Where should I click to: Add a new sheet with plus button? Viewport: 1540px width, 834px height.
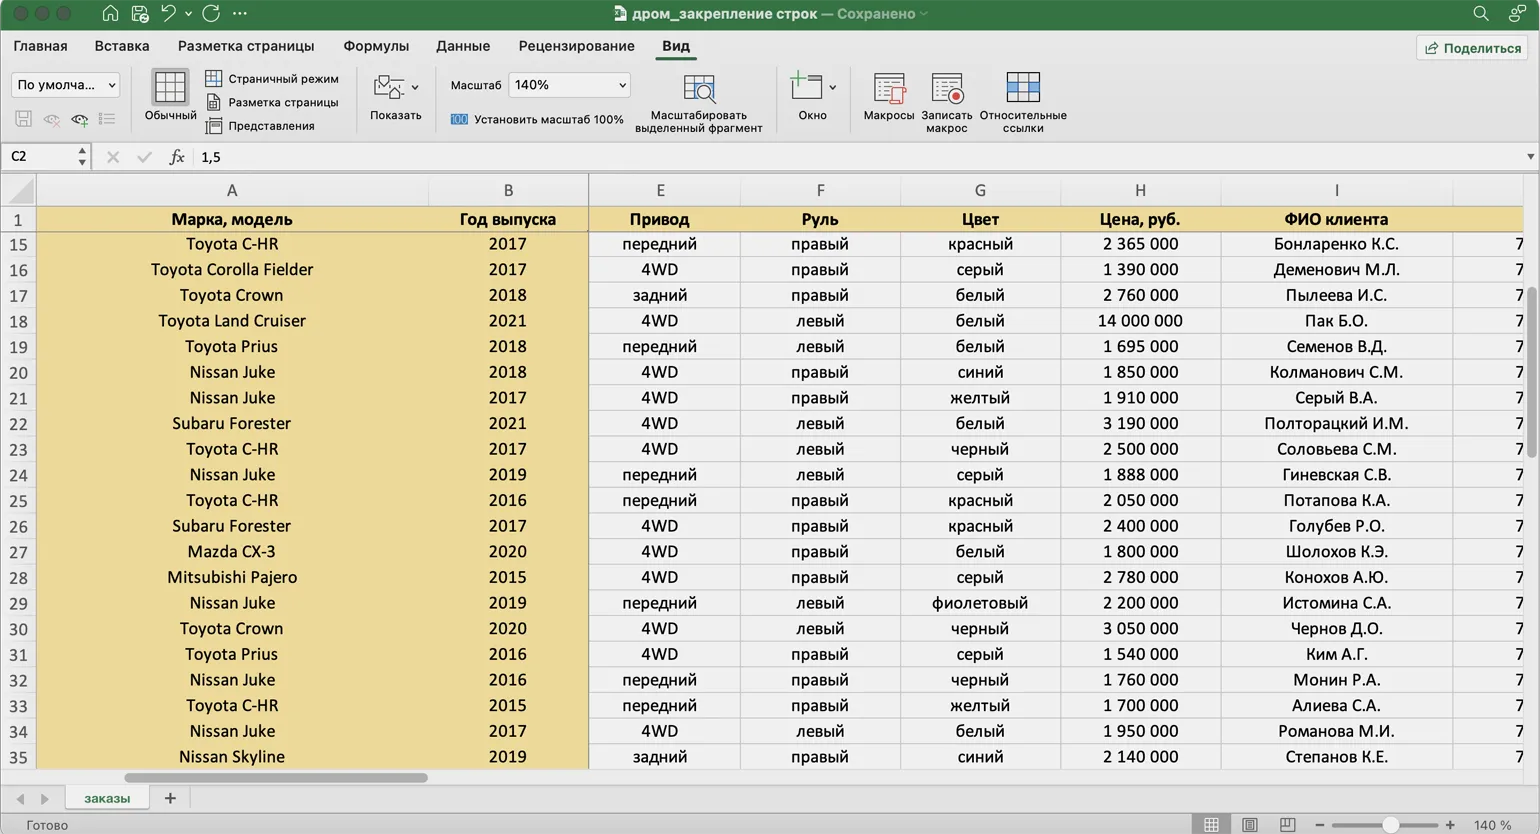(x=170, y=798)
